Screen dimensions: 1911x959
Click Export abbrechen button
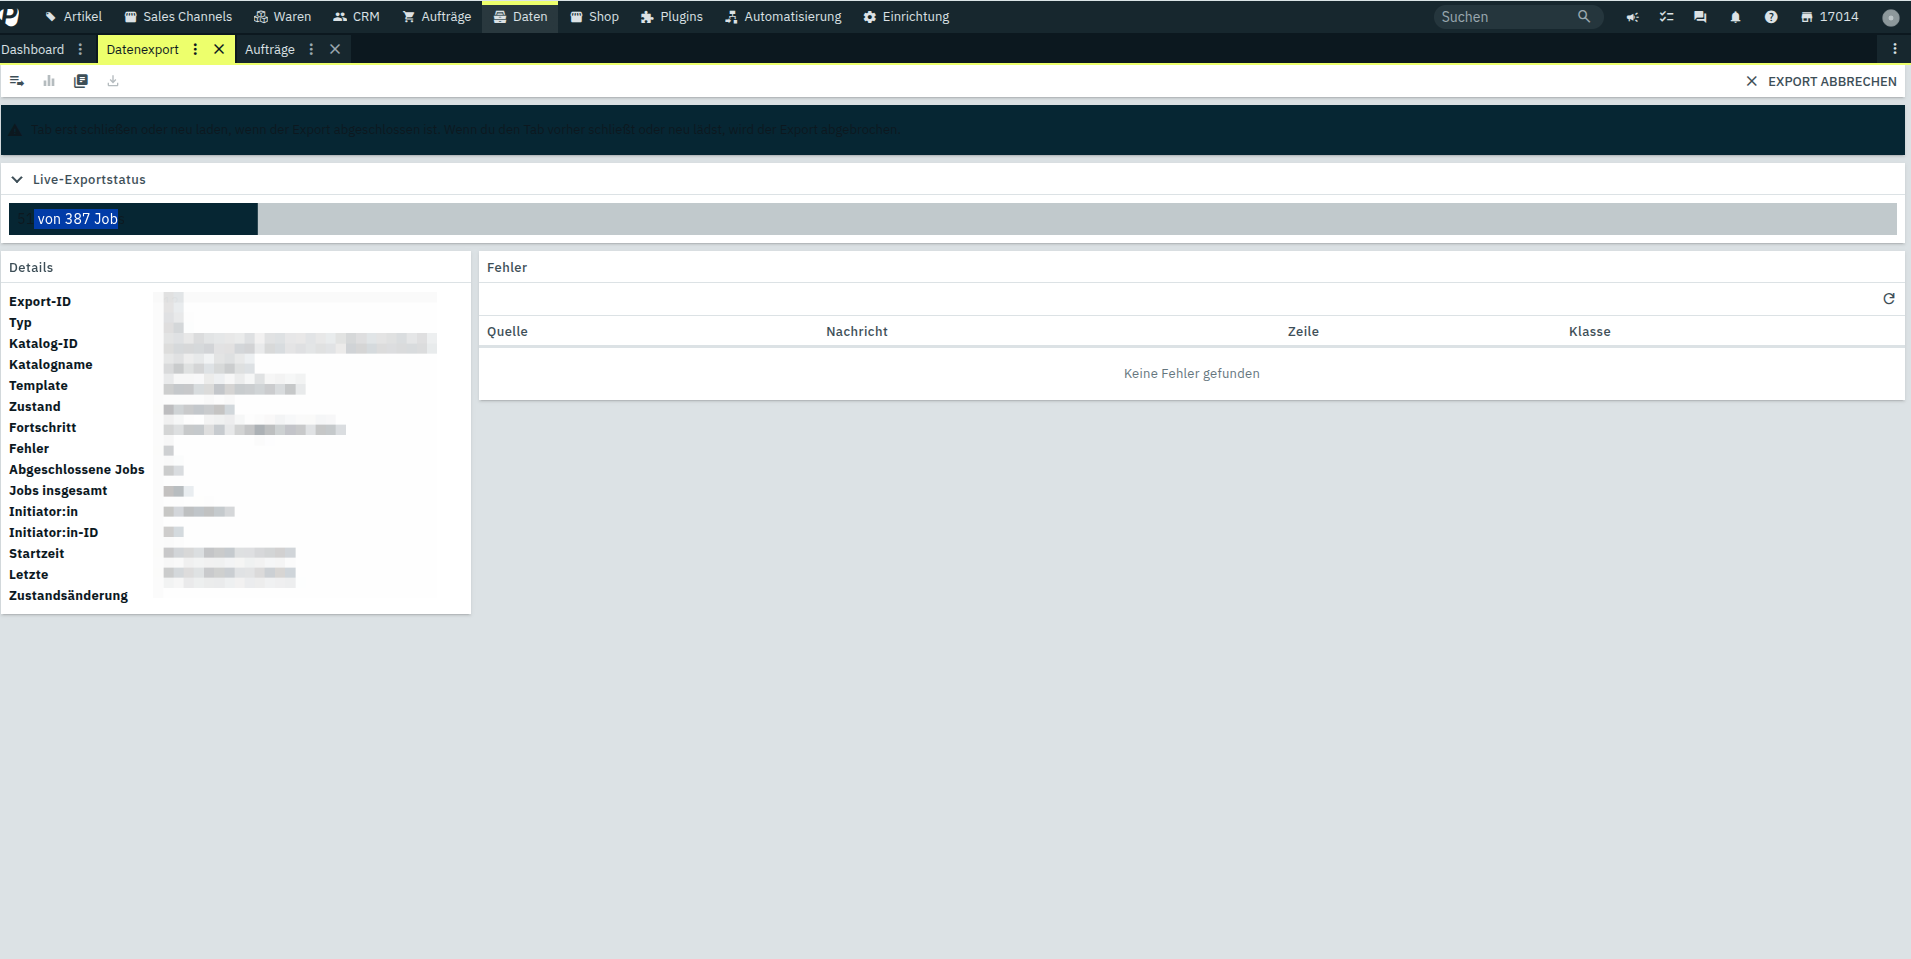click(x=1820, y=81)
